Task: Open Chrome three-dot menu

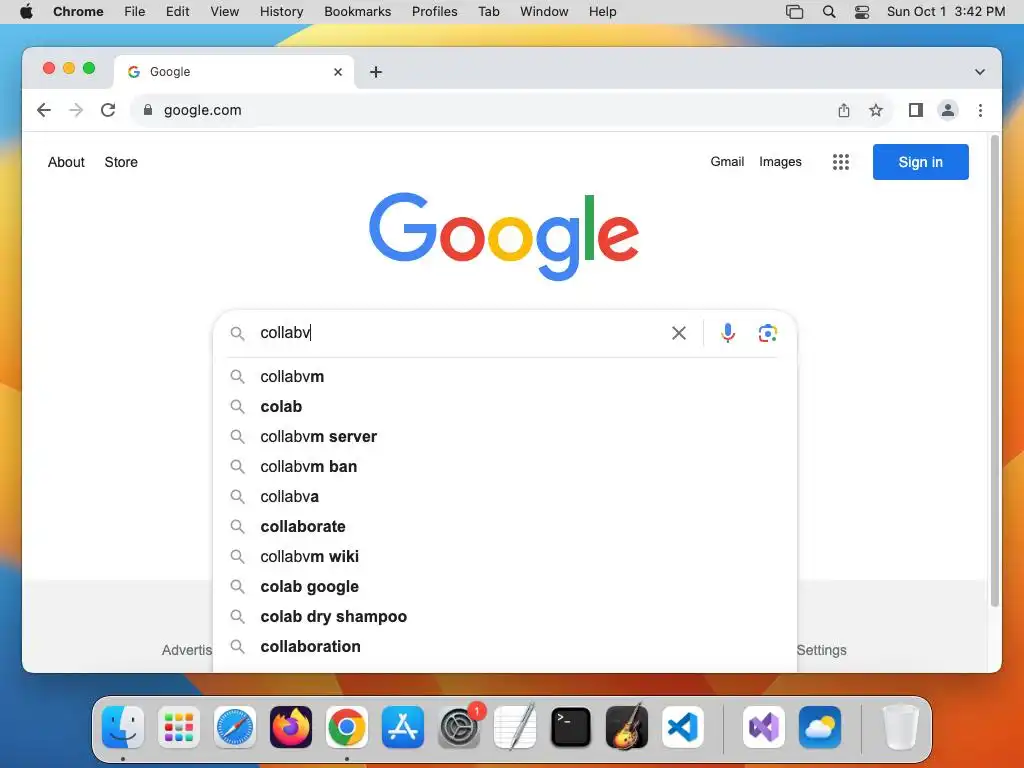Action: click(980, 110)
